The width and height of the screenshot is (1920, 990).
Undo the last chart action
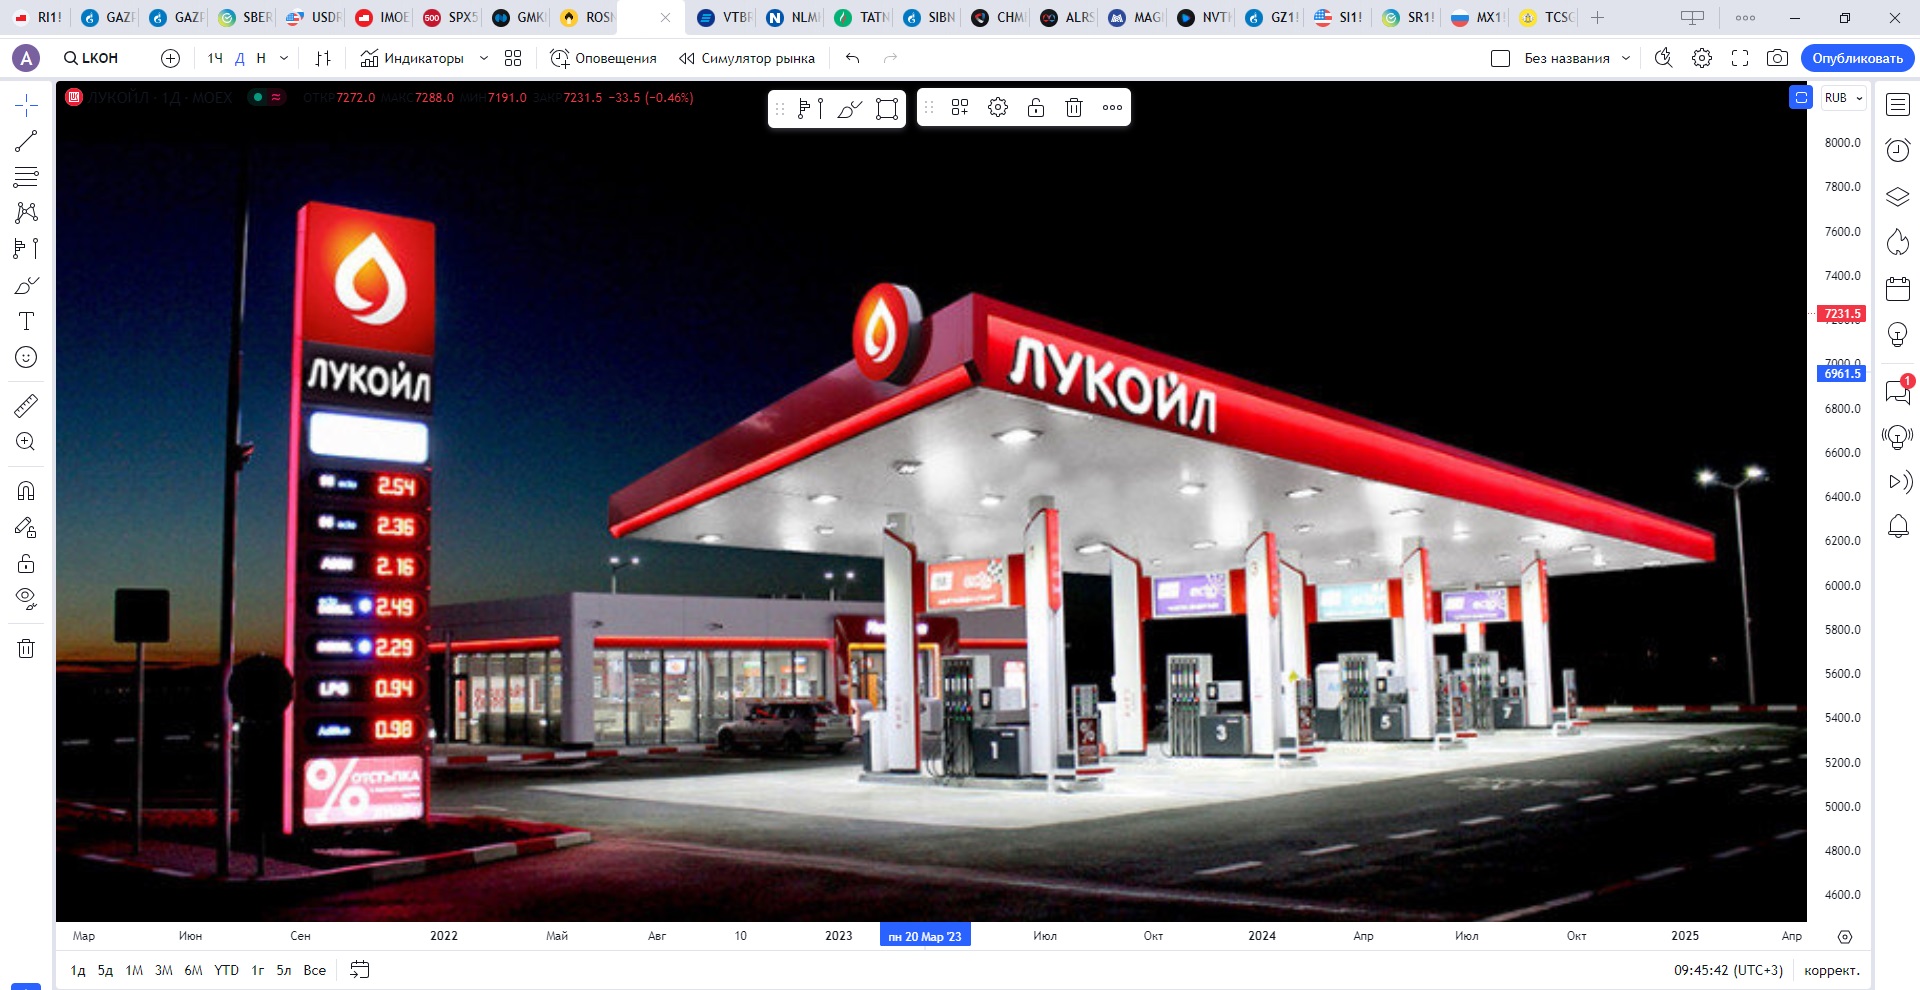click(852, 58)
